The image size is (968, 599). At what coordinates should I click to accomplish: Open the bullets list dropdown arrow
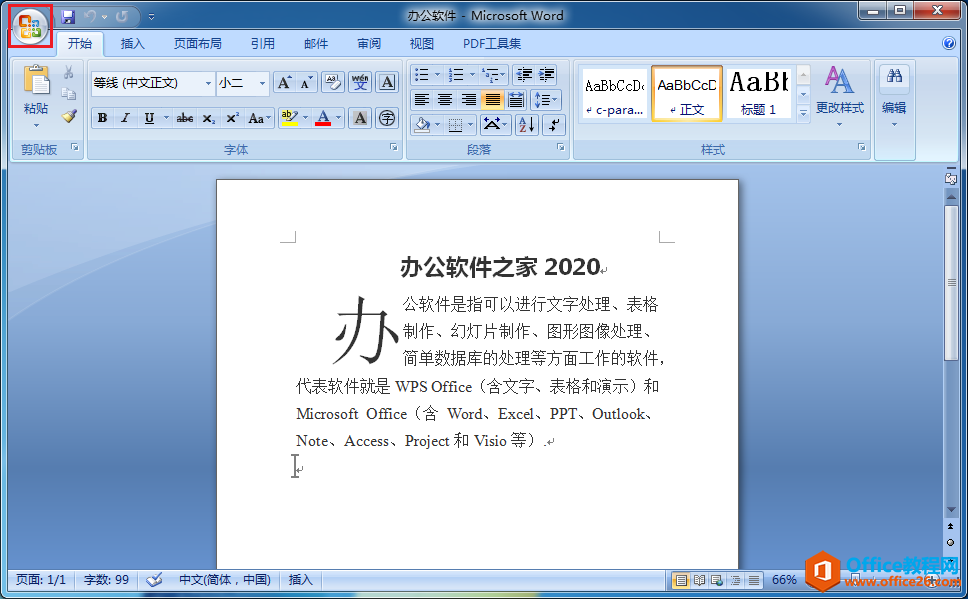[437, 75]
